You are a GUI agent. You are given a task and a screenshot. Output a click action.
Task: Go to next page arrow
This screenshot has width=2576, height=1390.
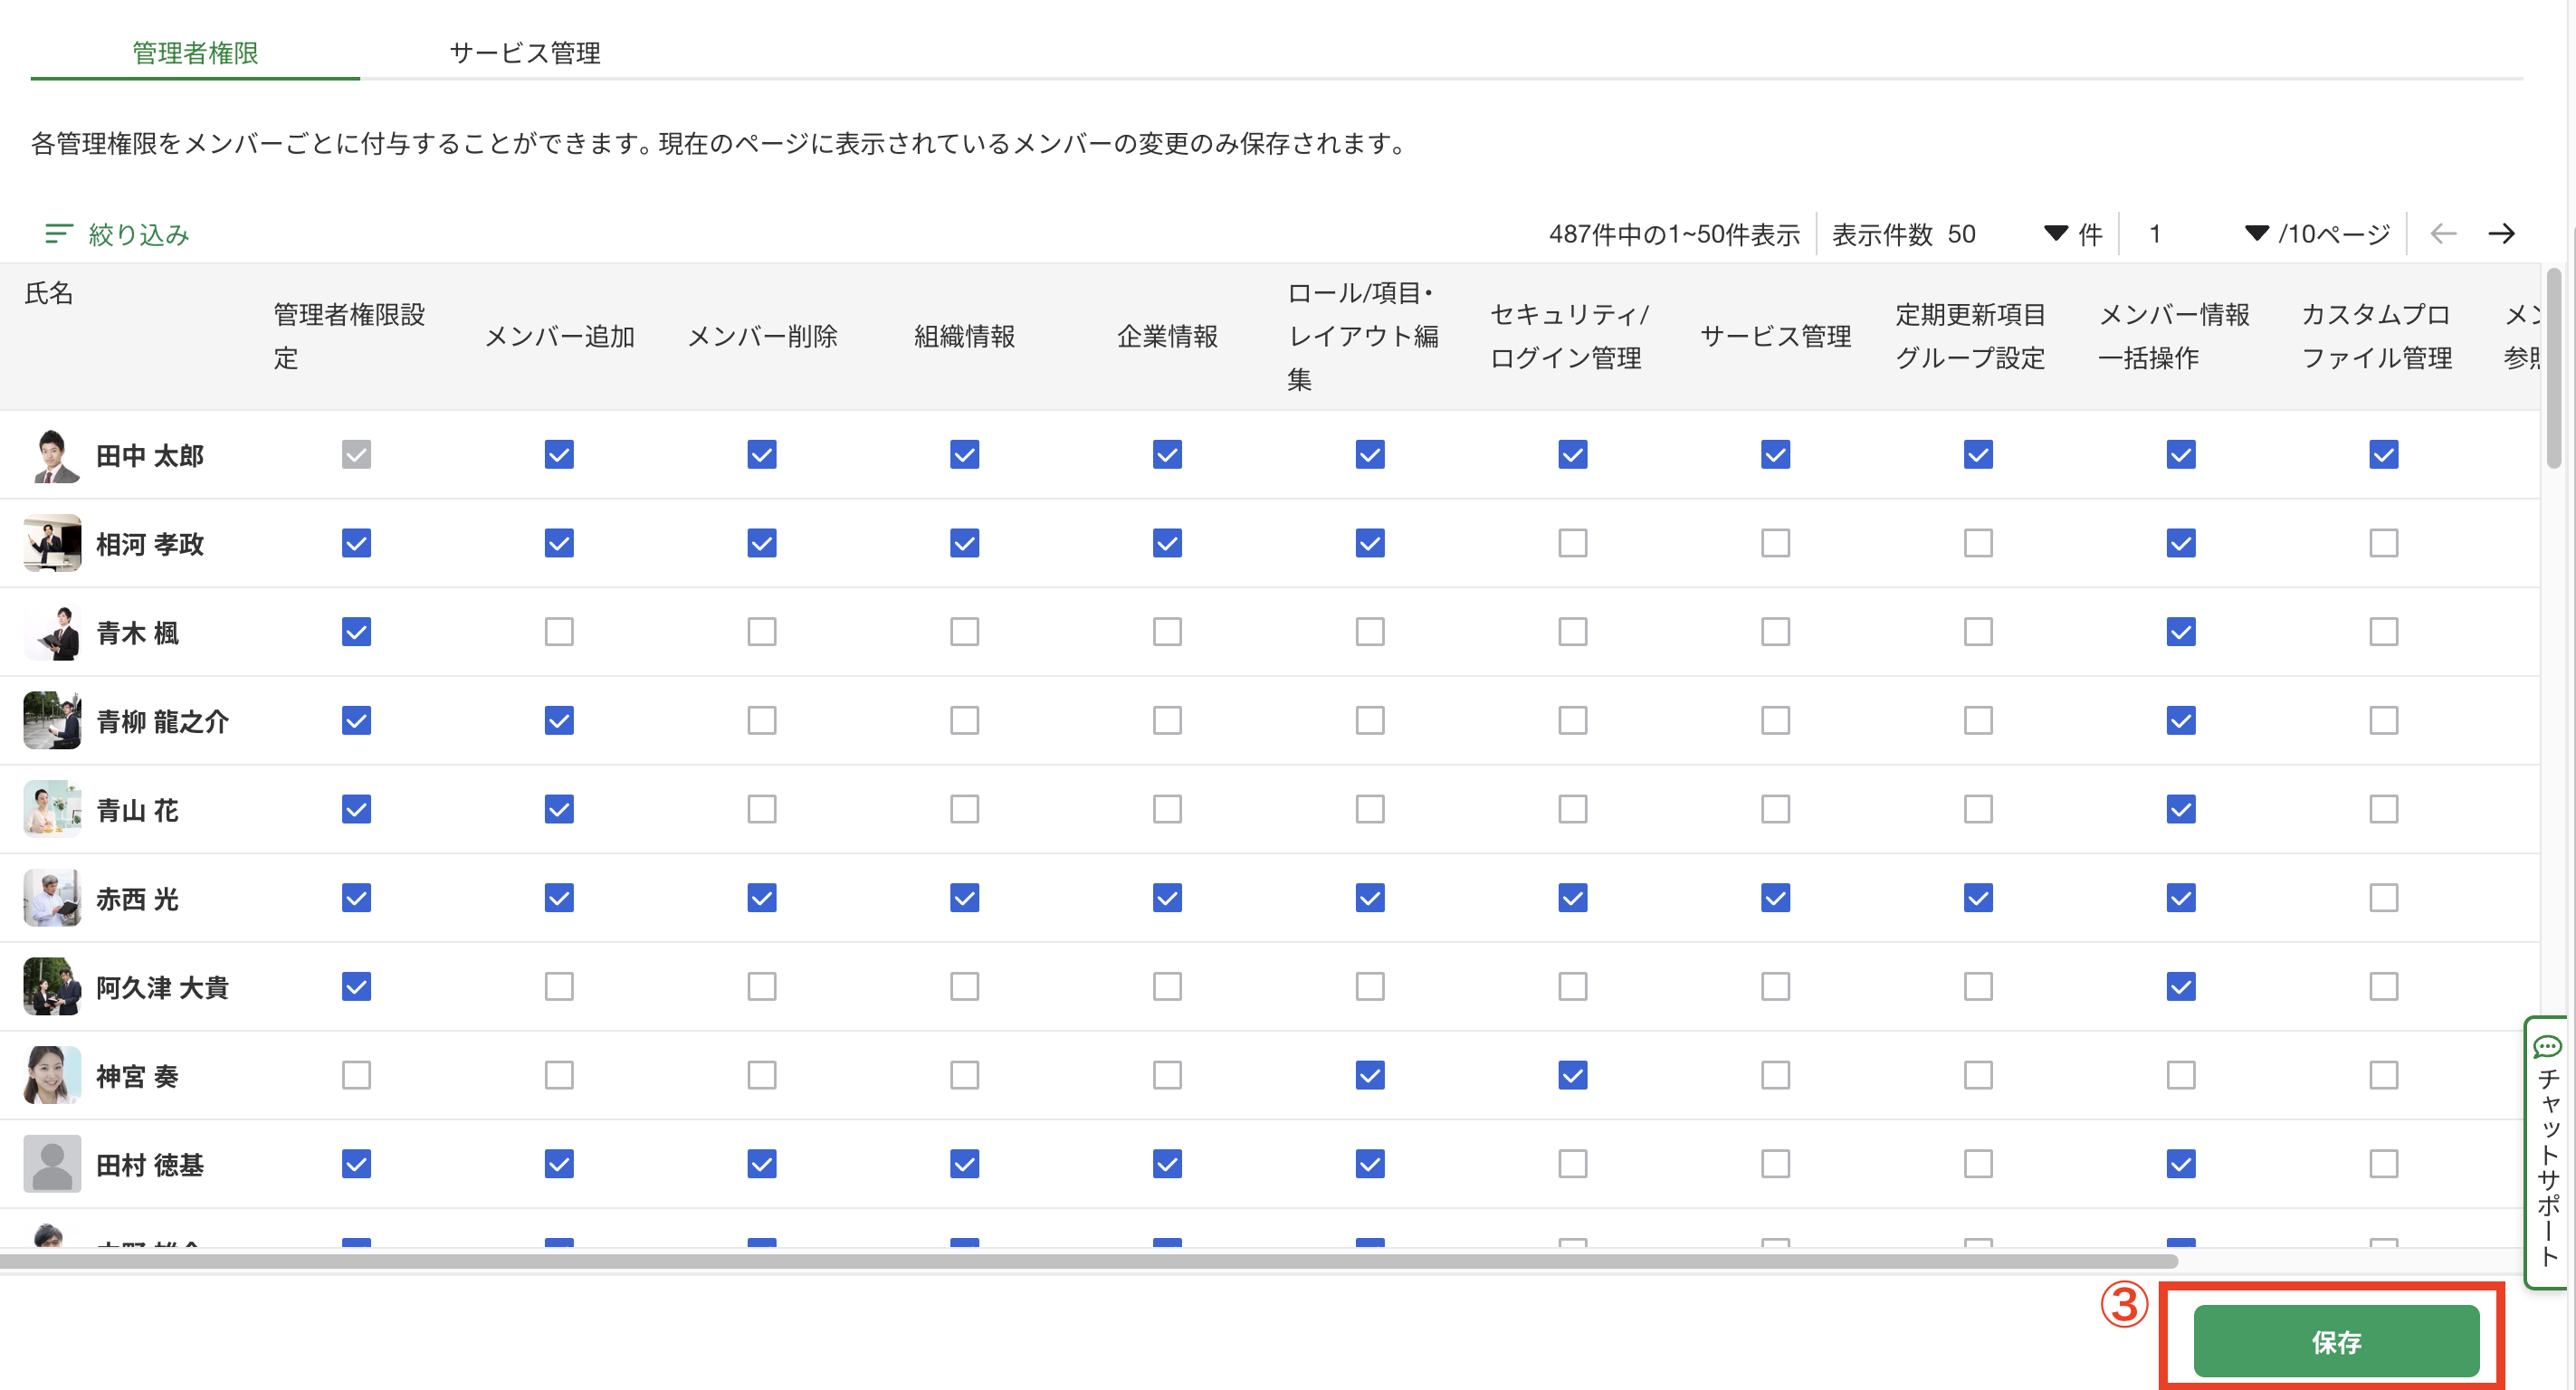(x=2501, y=233)
